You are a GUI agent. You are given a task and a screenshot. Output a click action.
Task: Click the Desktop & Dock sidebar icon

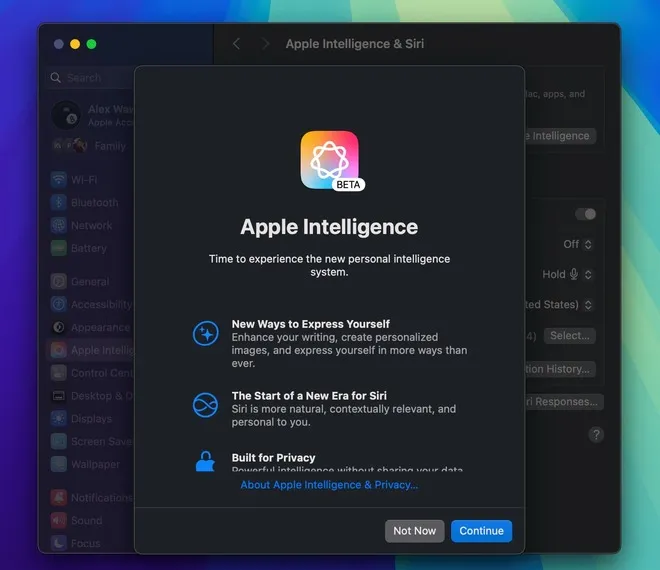[59, 396]
